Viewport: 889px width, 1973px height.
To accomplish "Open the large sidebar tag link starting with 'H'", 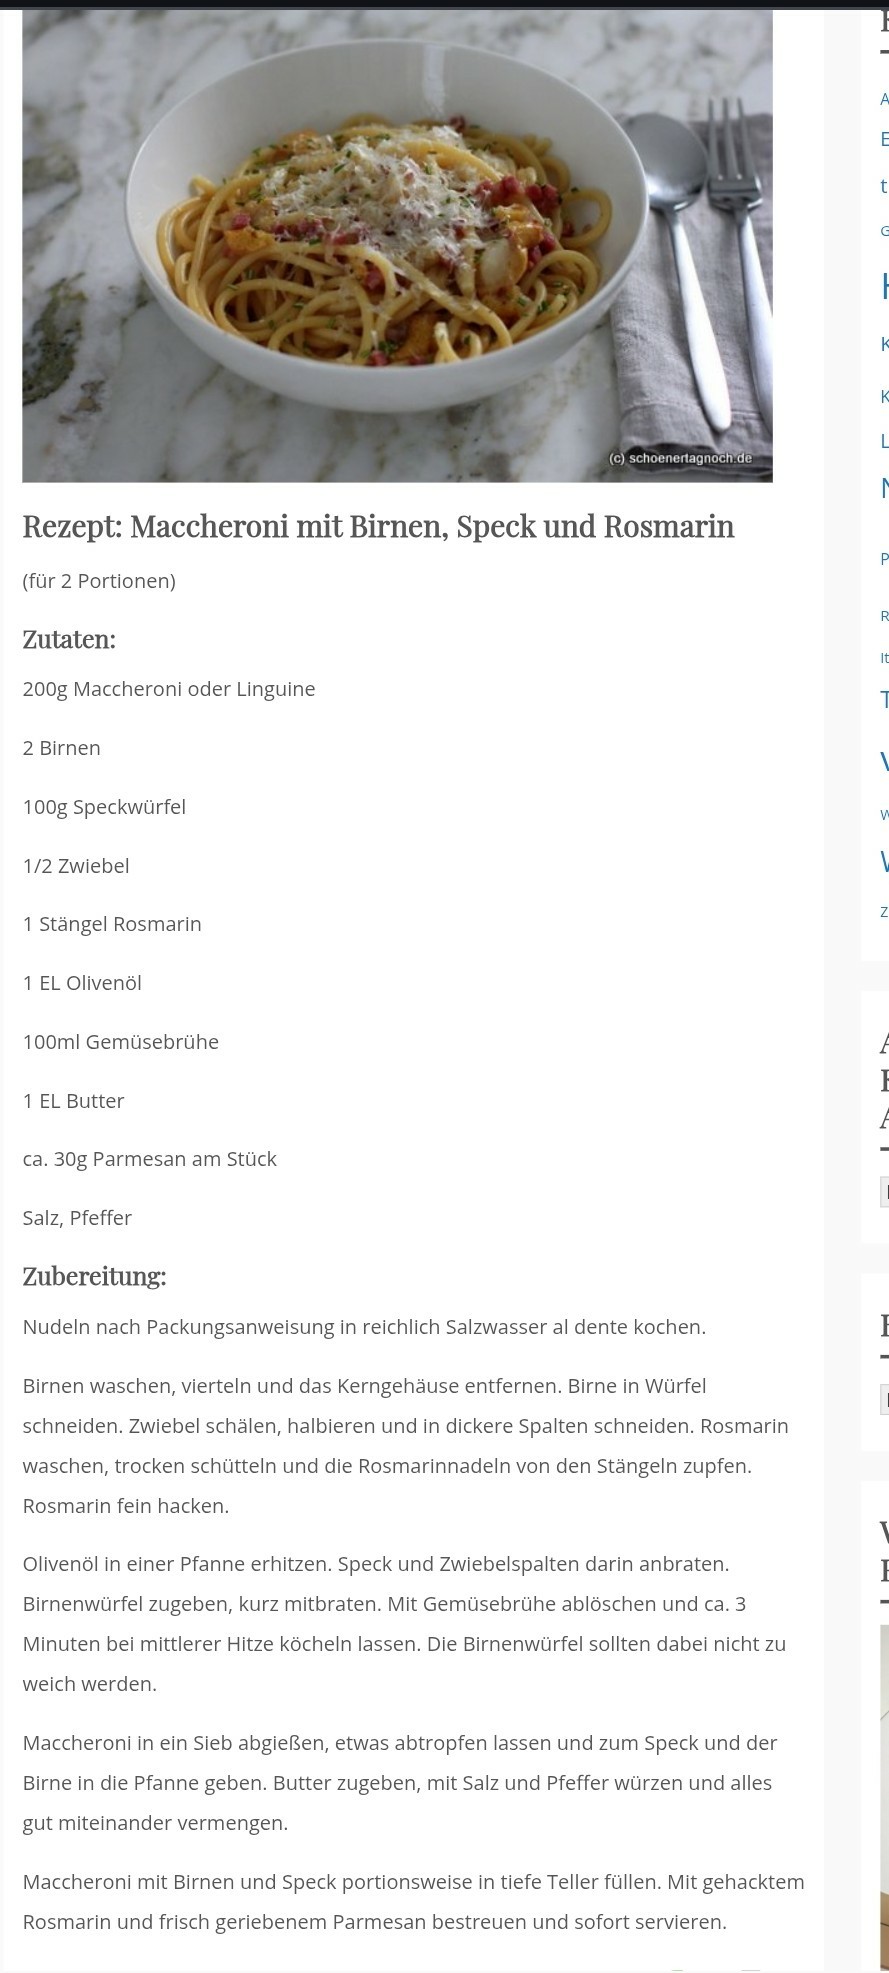I will coord(884,286).
